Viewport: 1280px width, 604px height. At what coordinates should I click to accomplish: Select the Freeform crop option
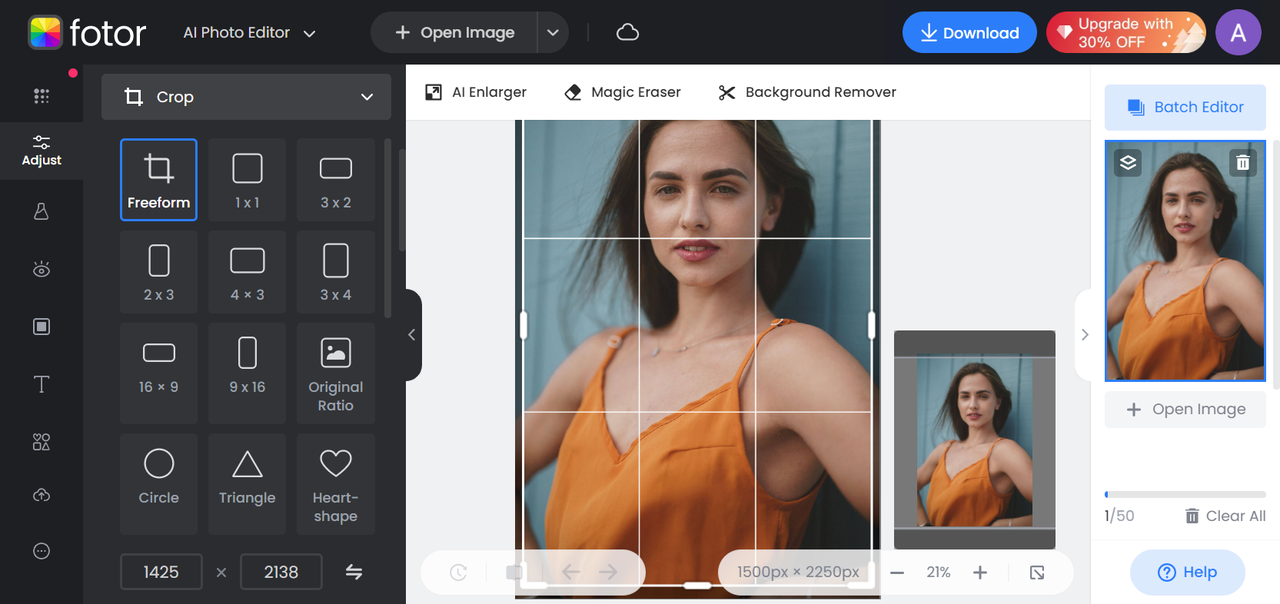tap(159, 179)
